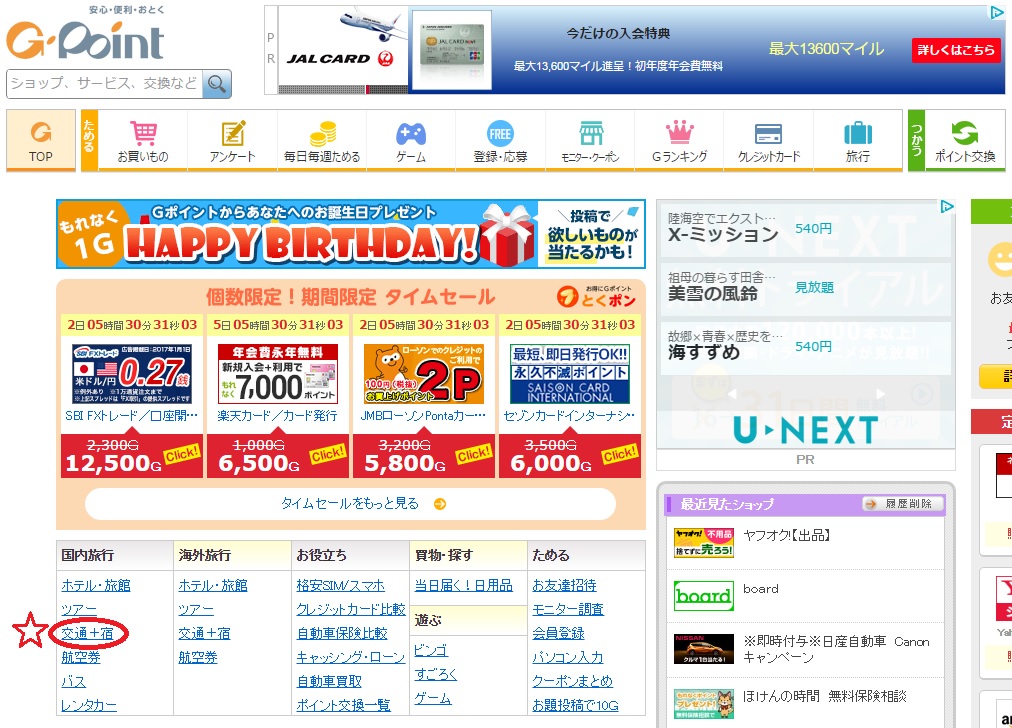This screenshot has width=1012, height=728.
Task: Open the モニター・クーポン shop menu
Action: coord(590,141)
